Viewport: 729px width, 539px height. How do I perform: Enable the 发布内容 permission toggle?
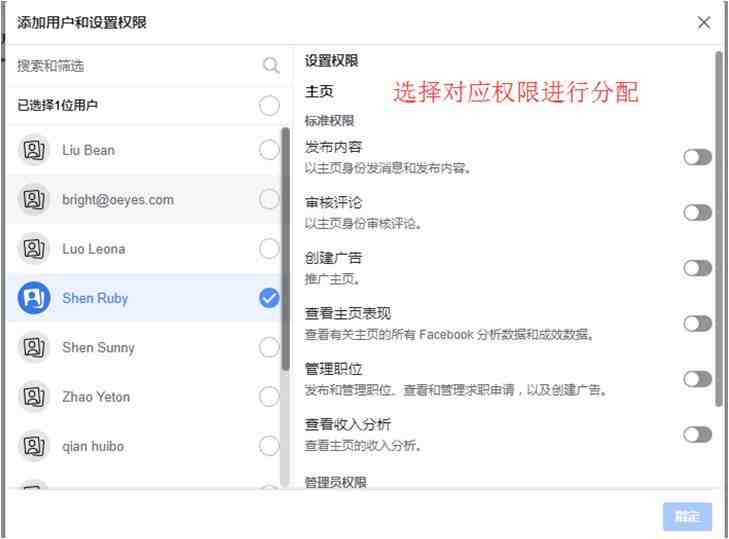[x=697, y=157]
